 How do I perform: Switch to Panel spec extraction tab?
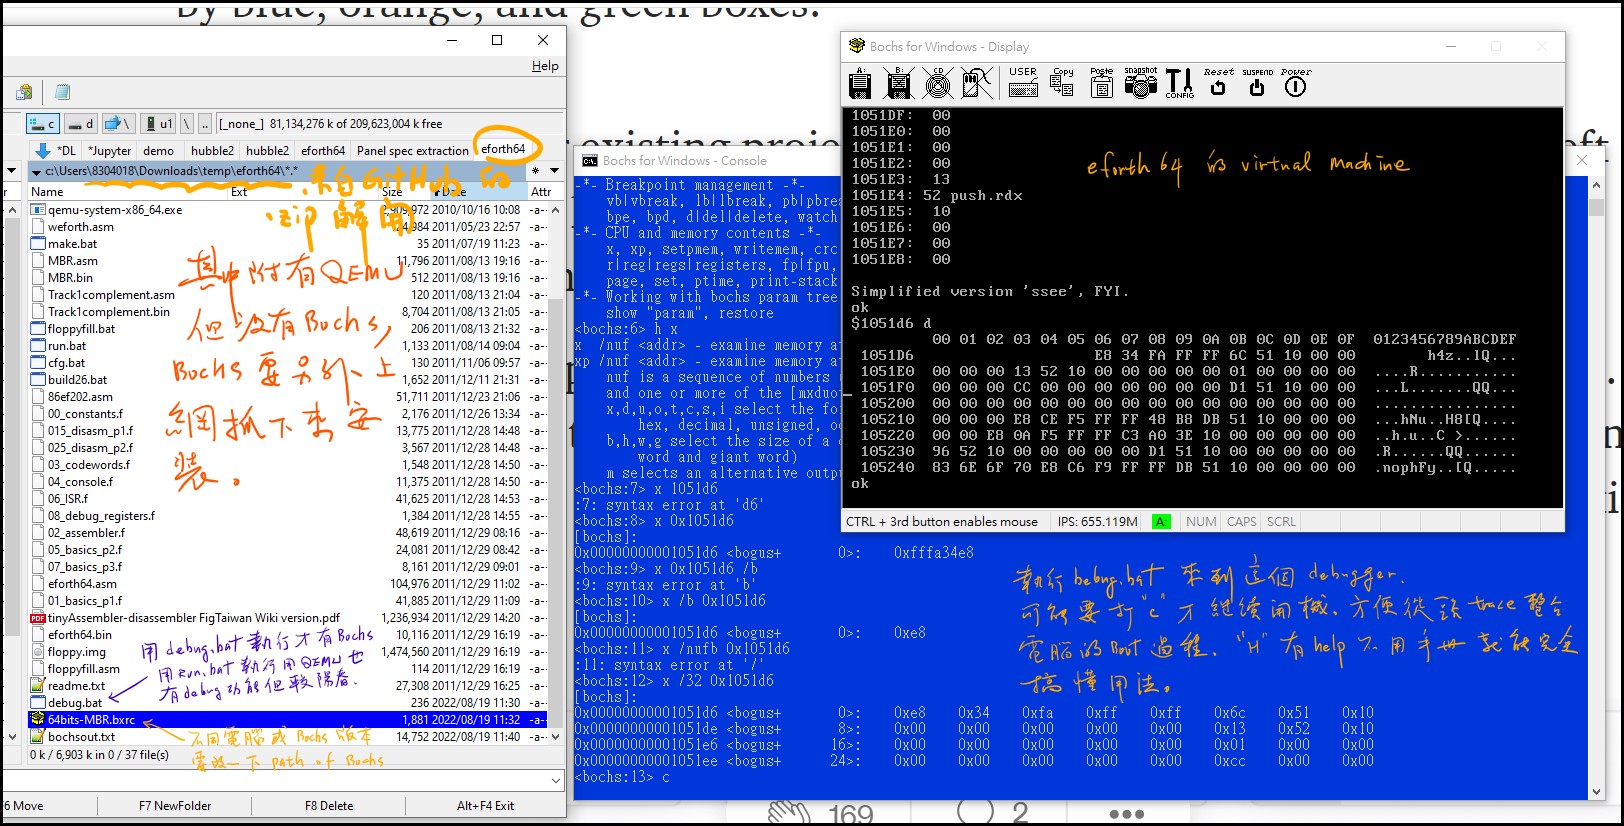[x=412, y=151]
